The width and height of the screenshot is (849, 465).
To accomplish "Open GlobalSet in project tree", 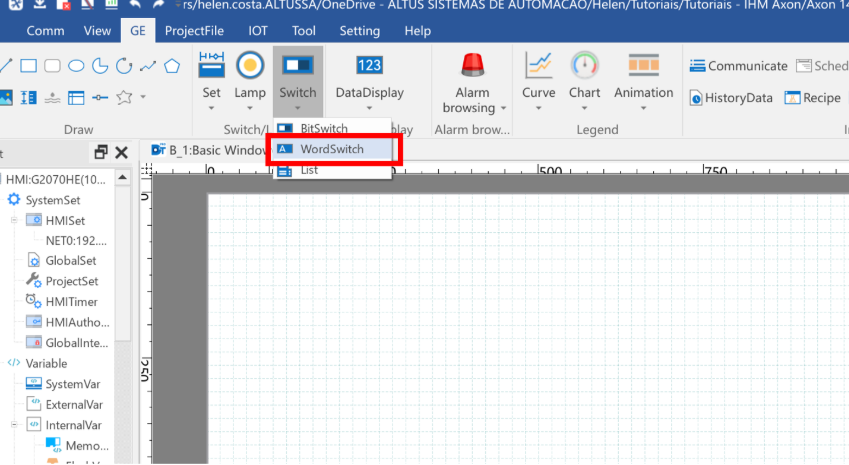I will coord(70,261).
